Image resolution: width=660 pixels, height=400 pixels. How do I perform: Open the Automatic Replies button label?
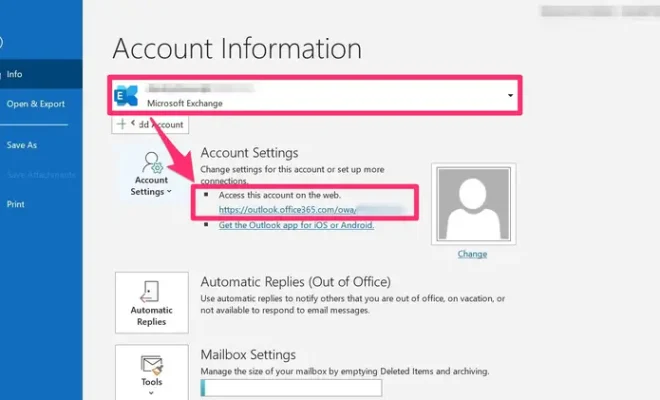152,316
